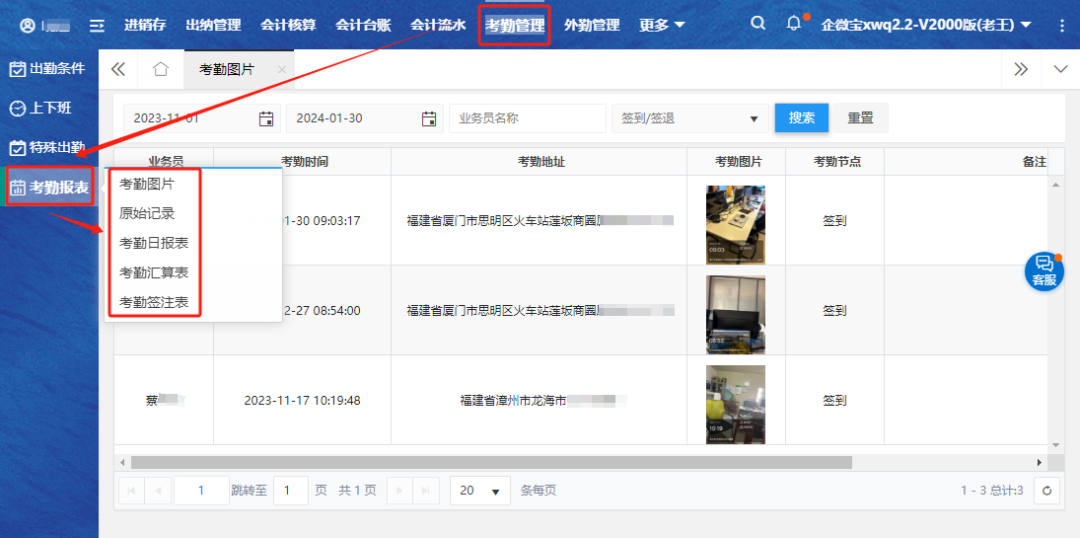
Task: Open the 外勤管理 top menu
Action: 592,25
